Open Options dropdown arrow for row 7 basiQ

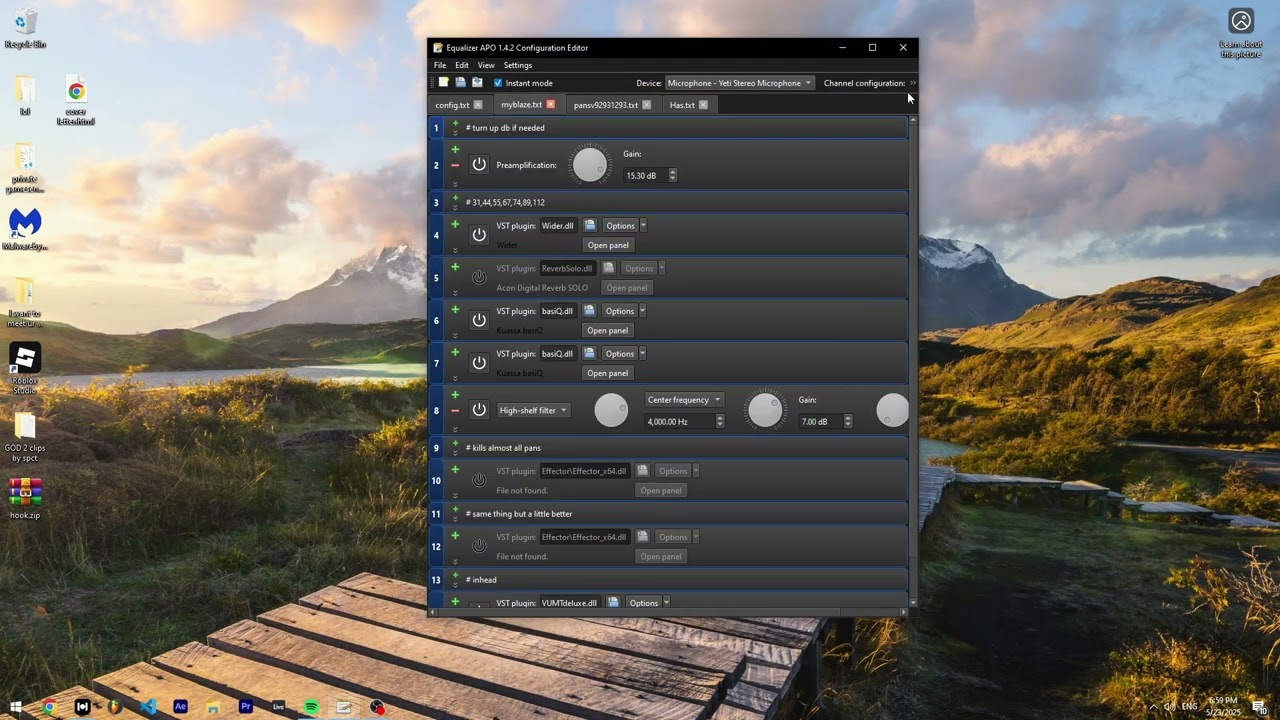pyautogui.click(x=642, y=354)
